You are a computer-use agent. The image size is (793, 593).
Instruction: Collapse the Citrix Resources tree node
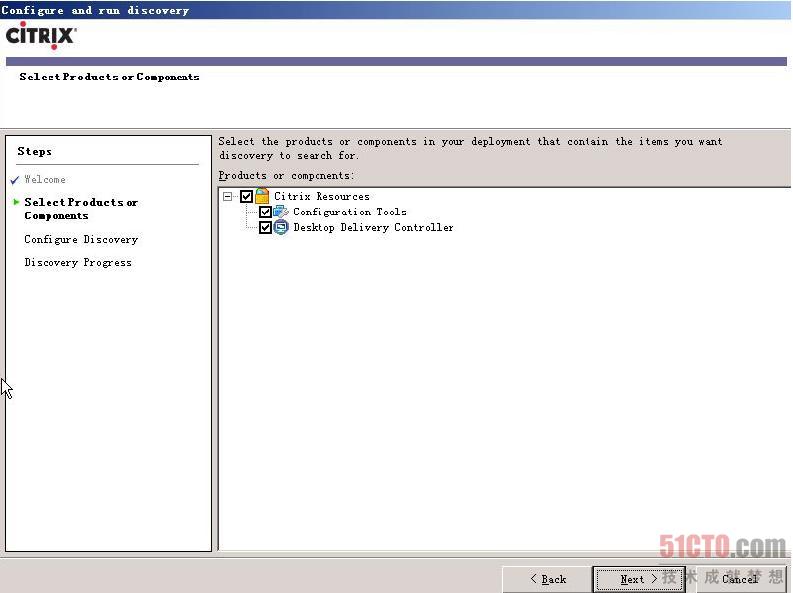228,196
